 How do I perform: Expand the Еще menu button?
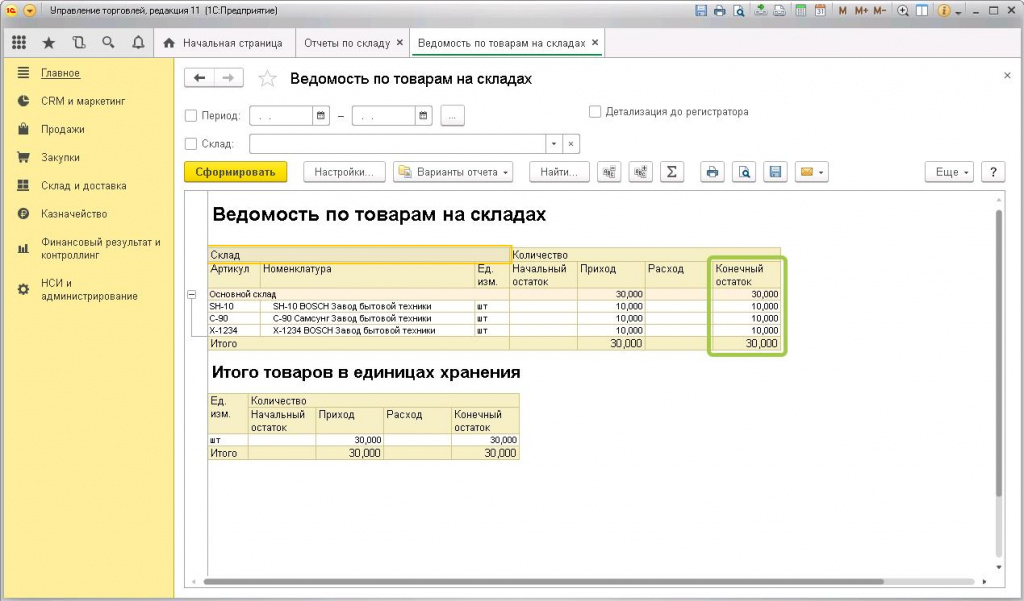[x=948, y=172]
